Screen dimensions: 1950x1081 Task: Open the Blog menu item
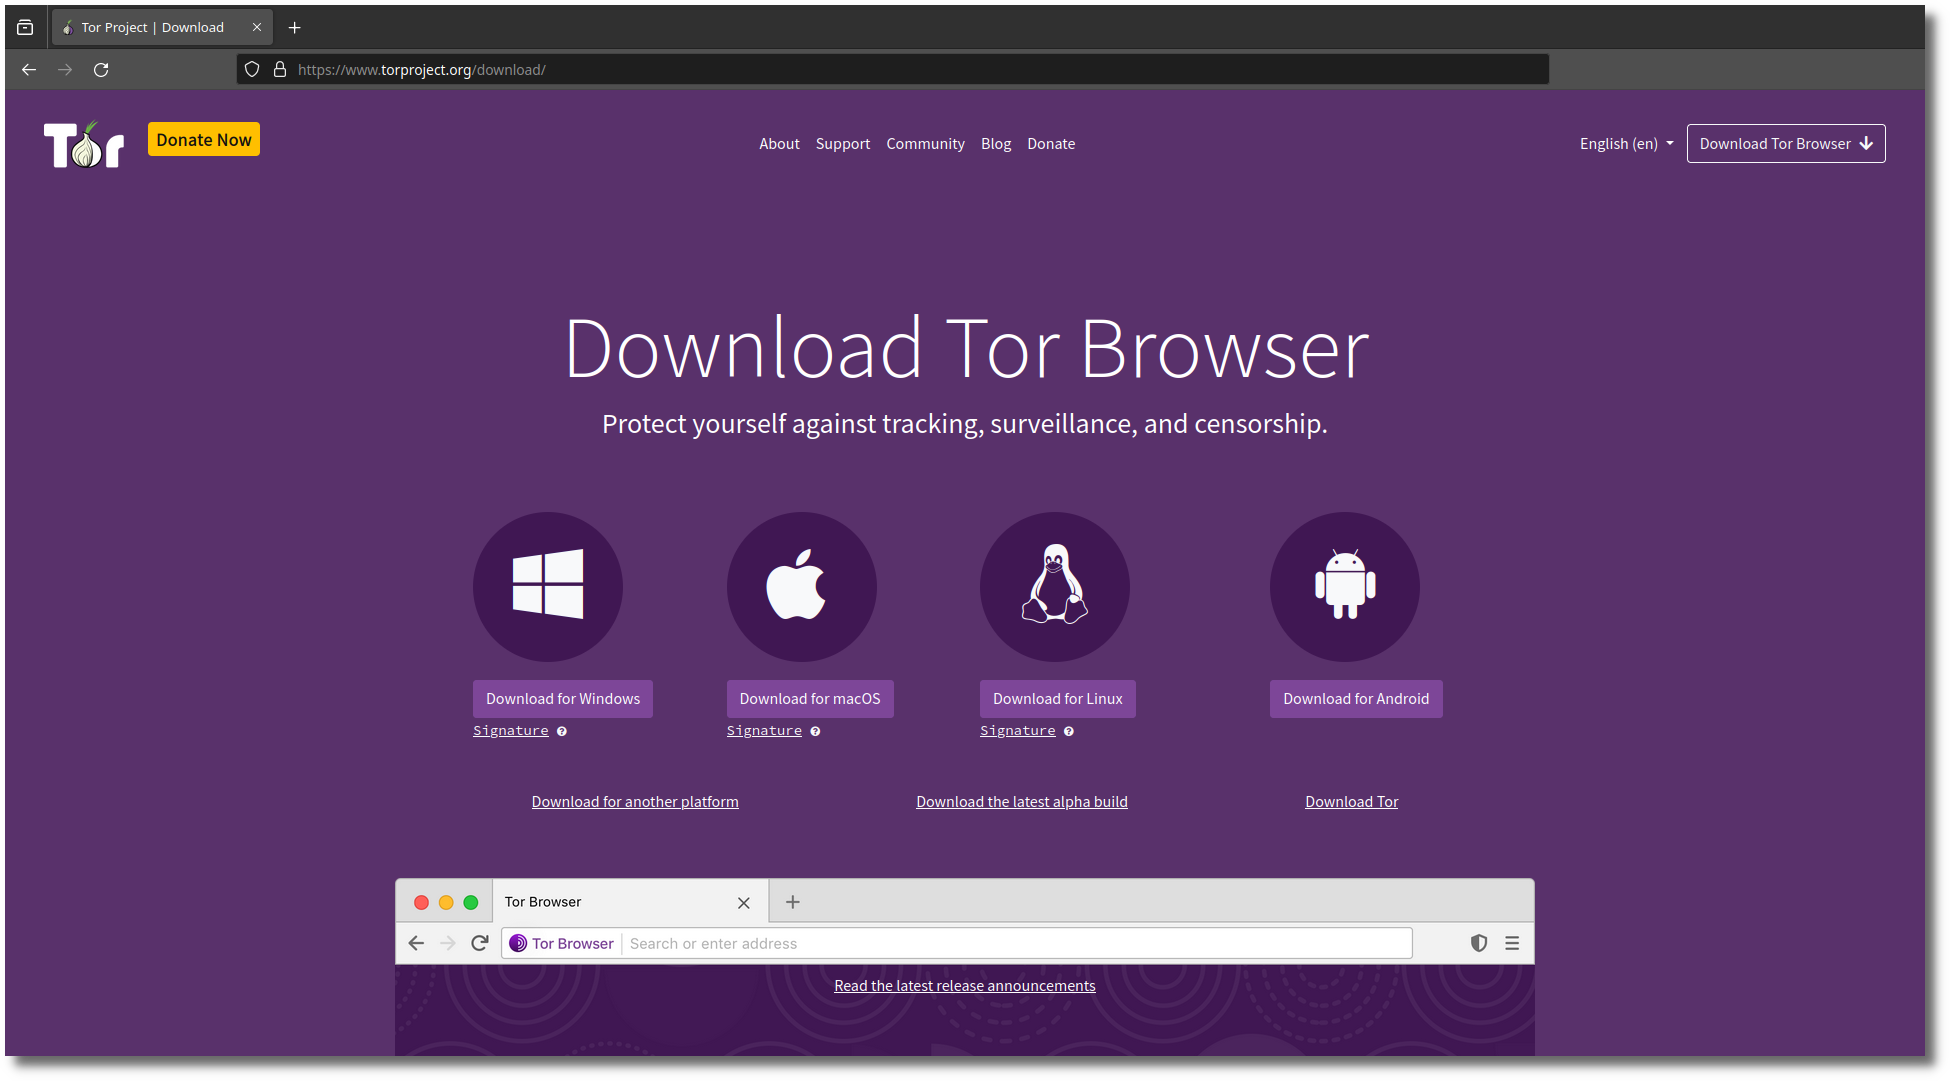click(996, 144)
